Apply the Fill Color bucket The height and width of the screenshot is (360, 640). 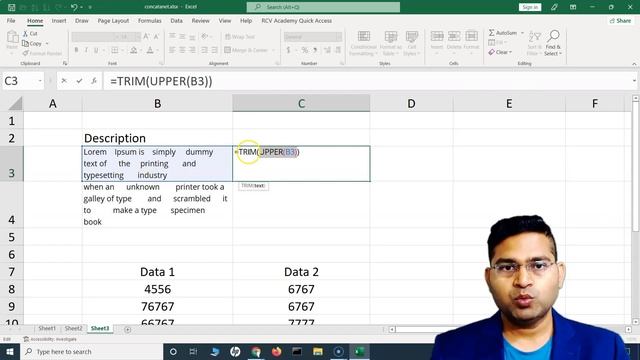[x=133, y=50]
